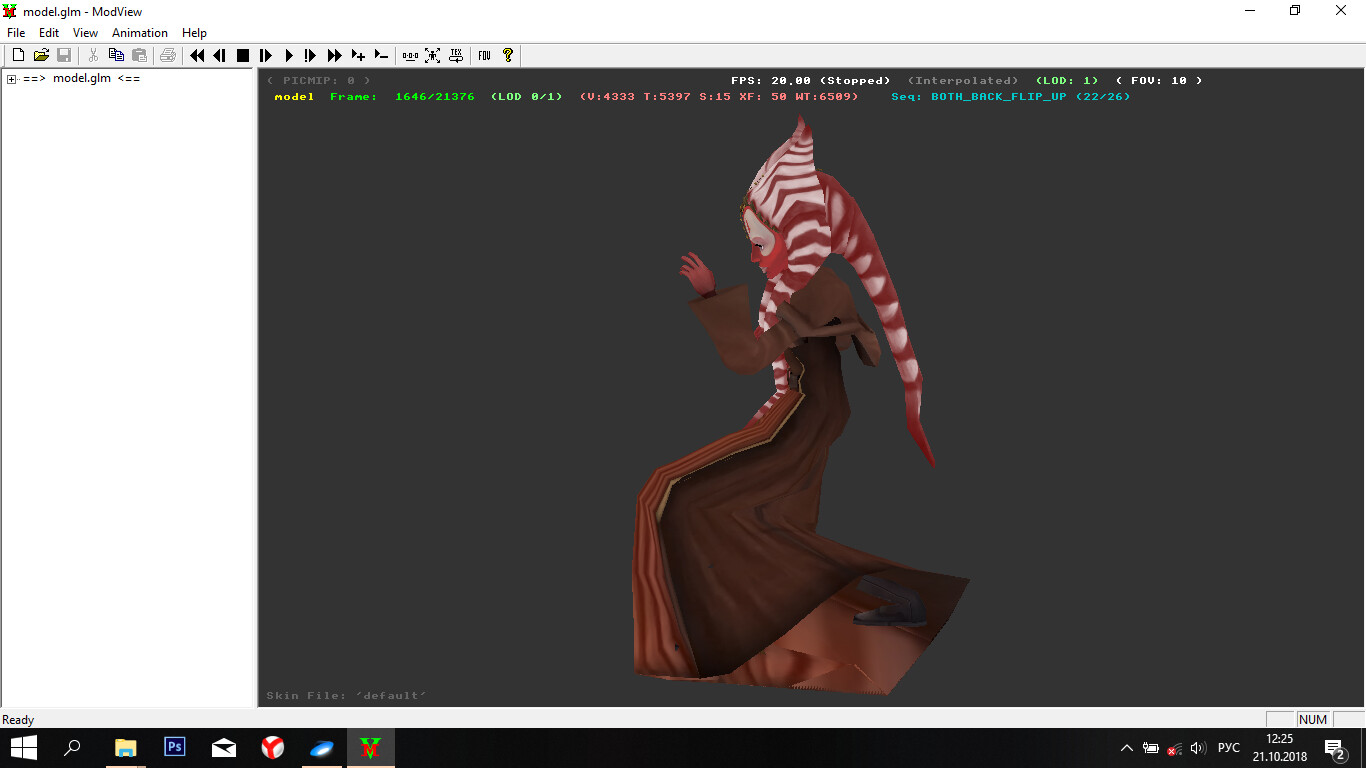The height and width of the screenshot is (768, 1366).
Task: Click the FOV: 10 overlay label
Action: coord(1159,80)
